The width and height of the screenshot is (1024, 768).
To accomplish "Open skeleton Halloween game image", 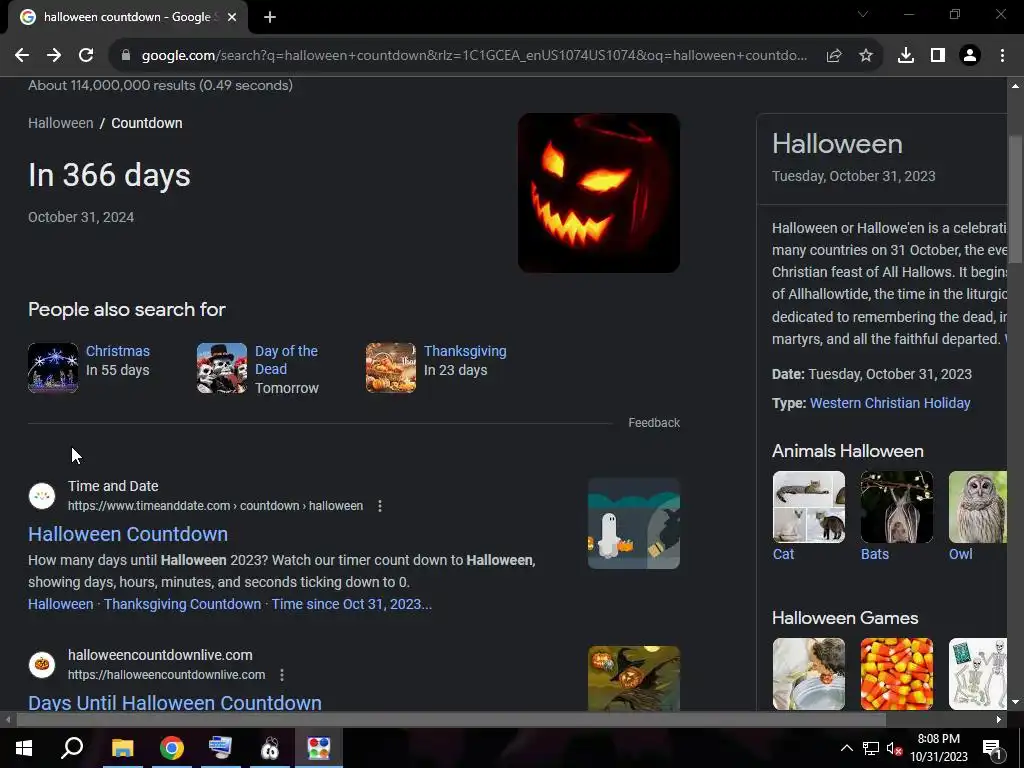I will (978, 674).
